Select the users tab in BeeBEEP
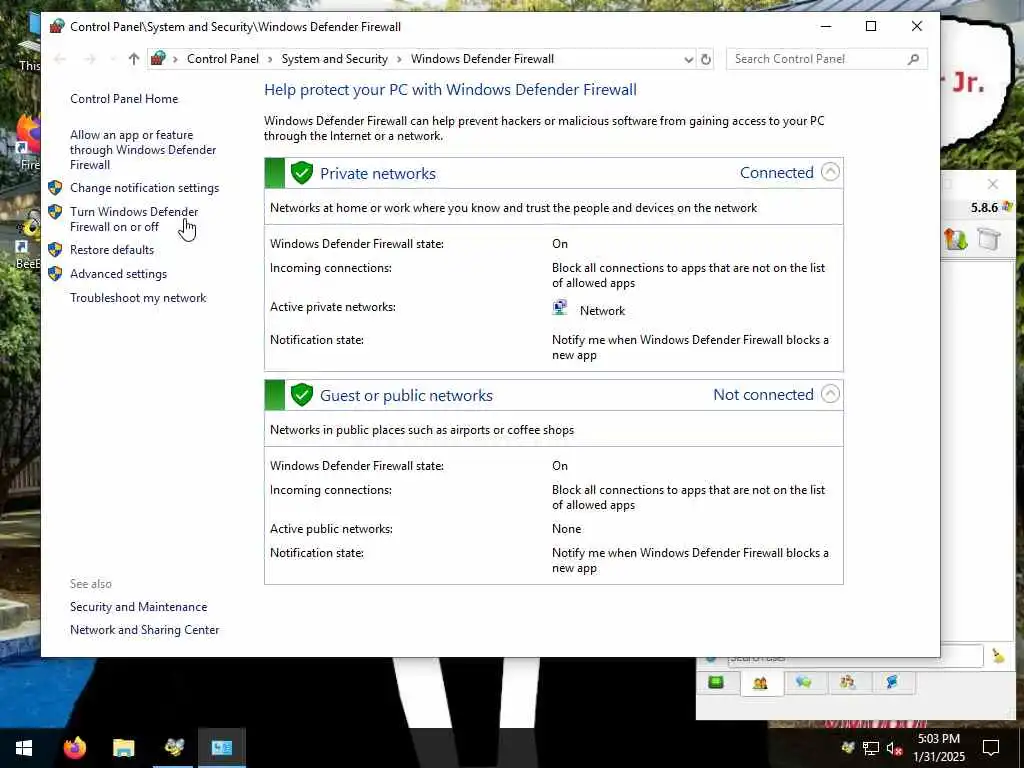 (x=760, y=683)
